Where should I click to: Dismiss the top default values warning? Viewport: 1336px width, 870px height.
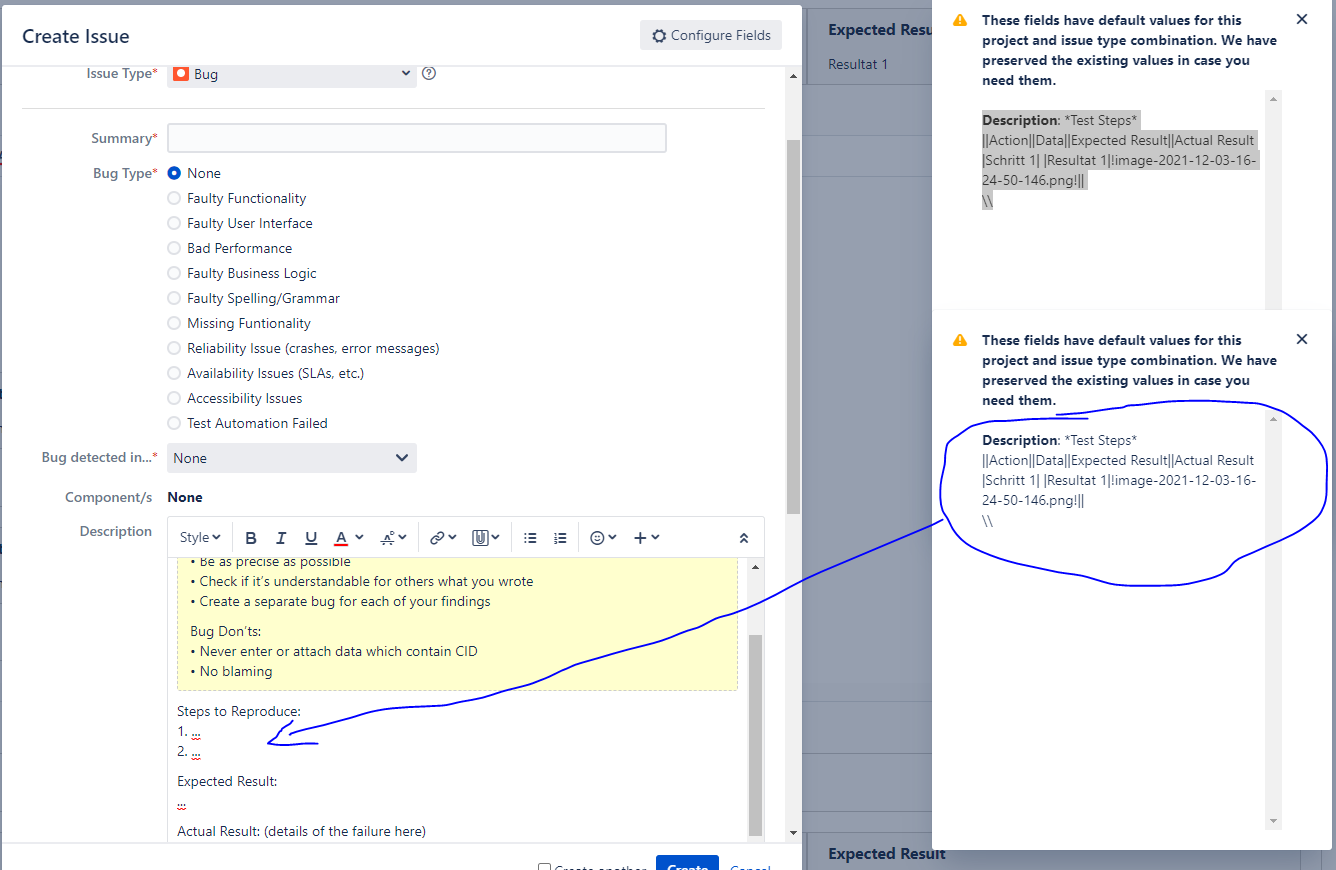click(1301, 19)
